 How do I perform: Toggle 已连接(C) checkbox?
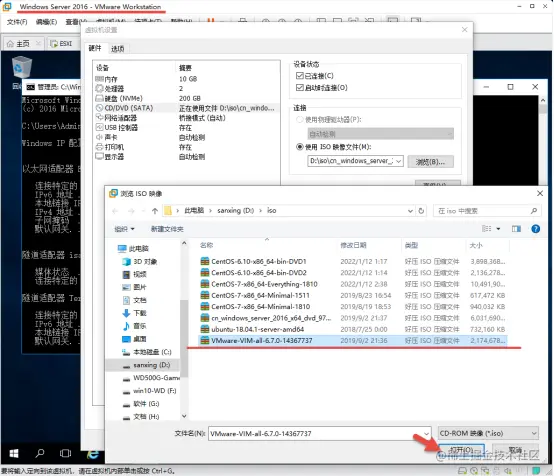coord(300,76)
